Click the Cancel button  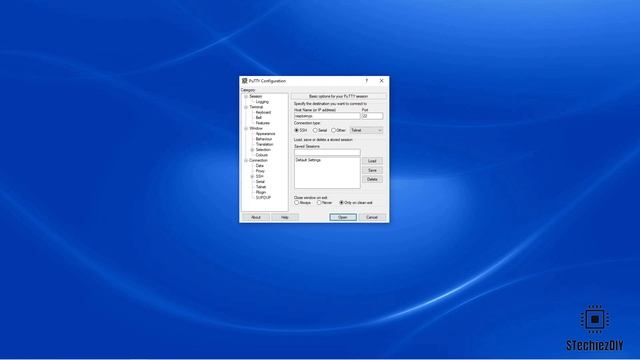coord(372,217)
